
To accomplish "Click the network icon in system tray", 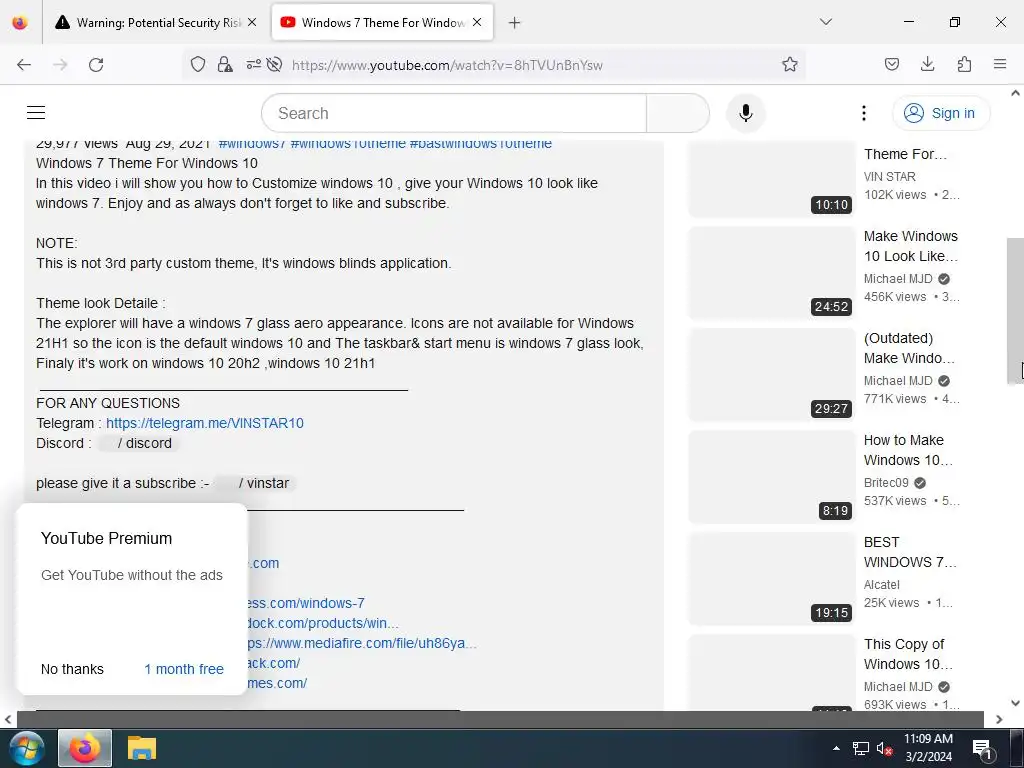I will pos(861,748).
